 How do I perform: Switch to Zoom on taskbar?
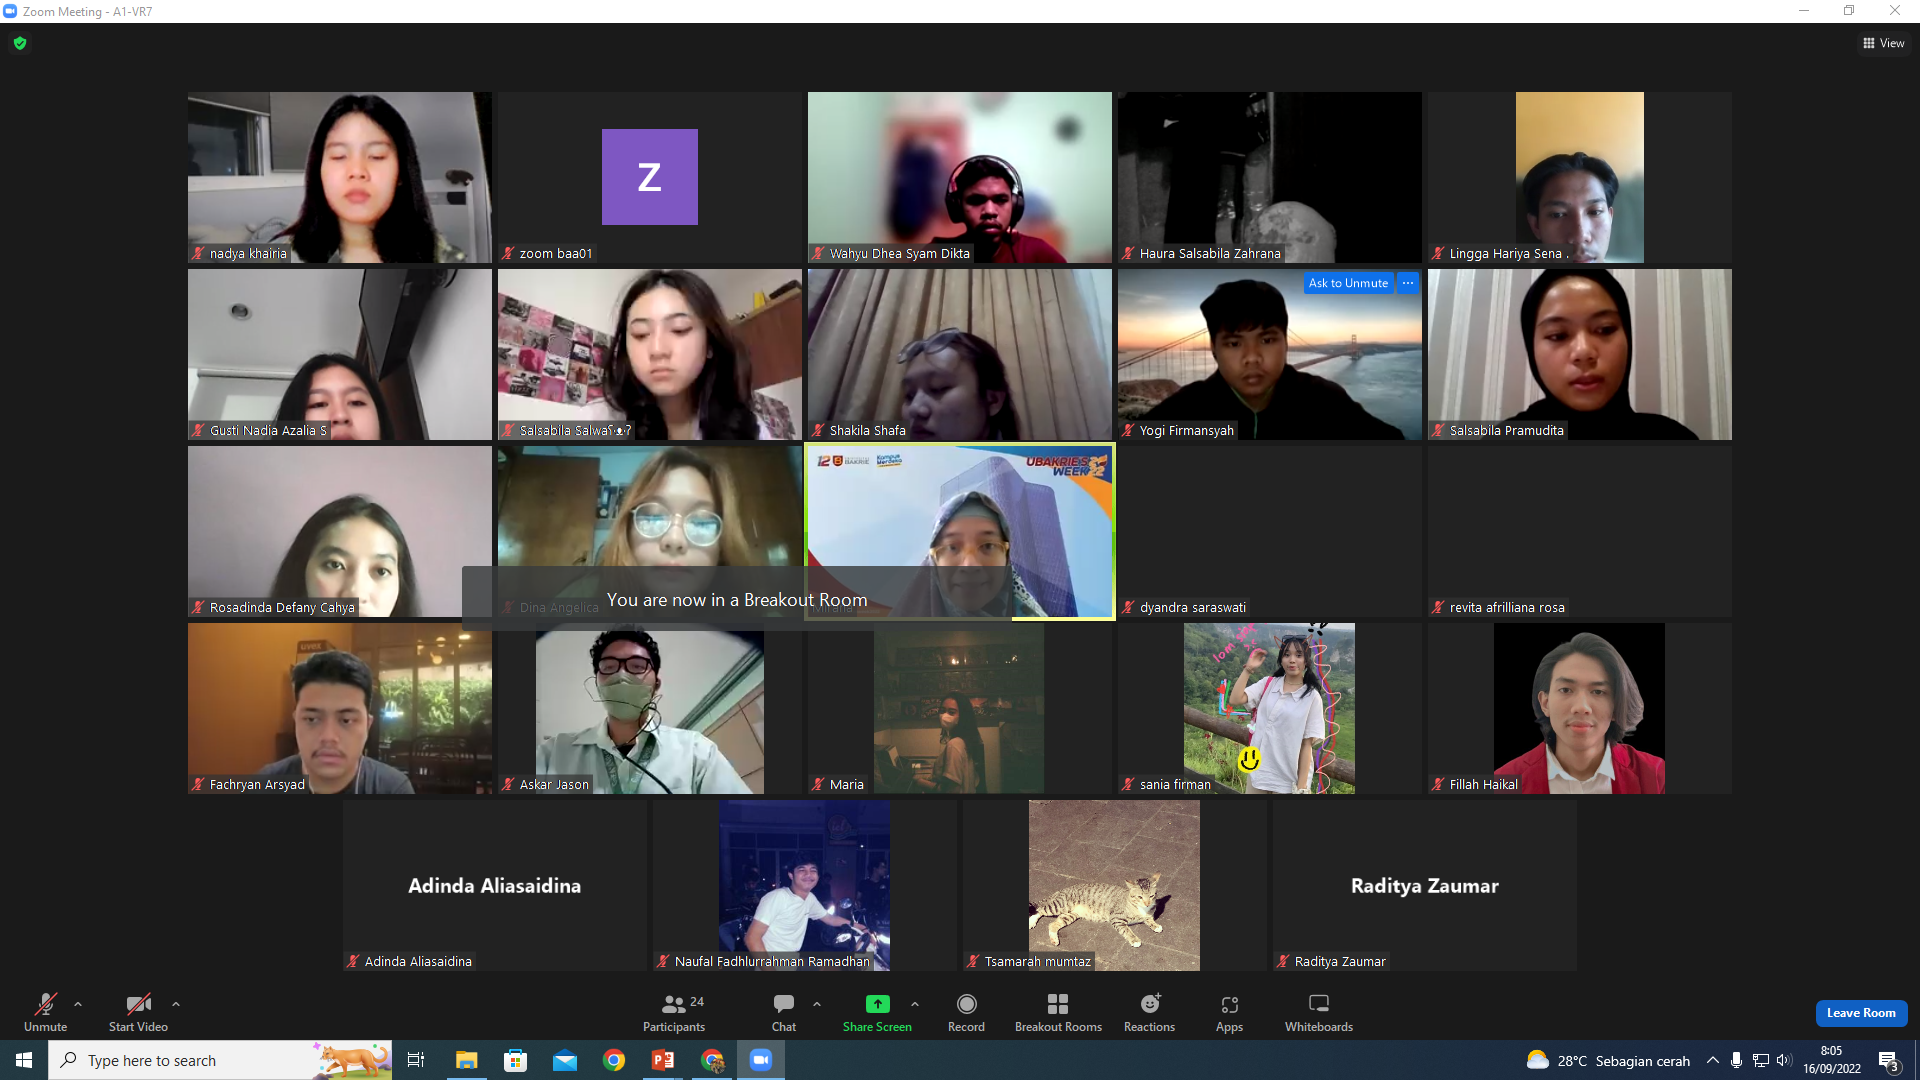pos(761,1060)
